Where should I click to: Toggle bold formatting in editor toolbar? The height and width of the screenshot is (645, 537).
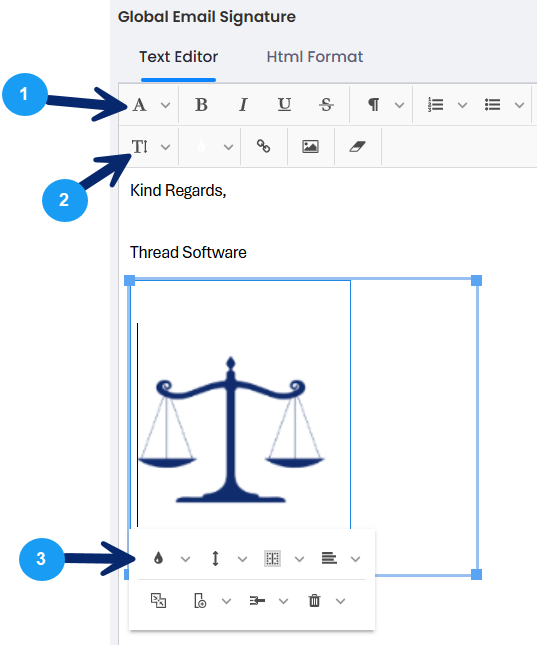tap(201, 105)
